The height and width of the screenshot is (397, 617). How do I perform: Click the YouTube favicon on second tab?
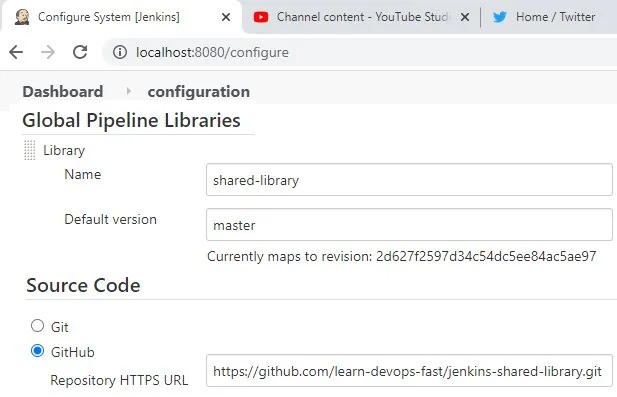[x=261, y=17]
